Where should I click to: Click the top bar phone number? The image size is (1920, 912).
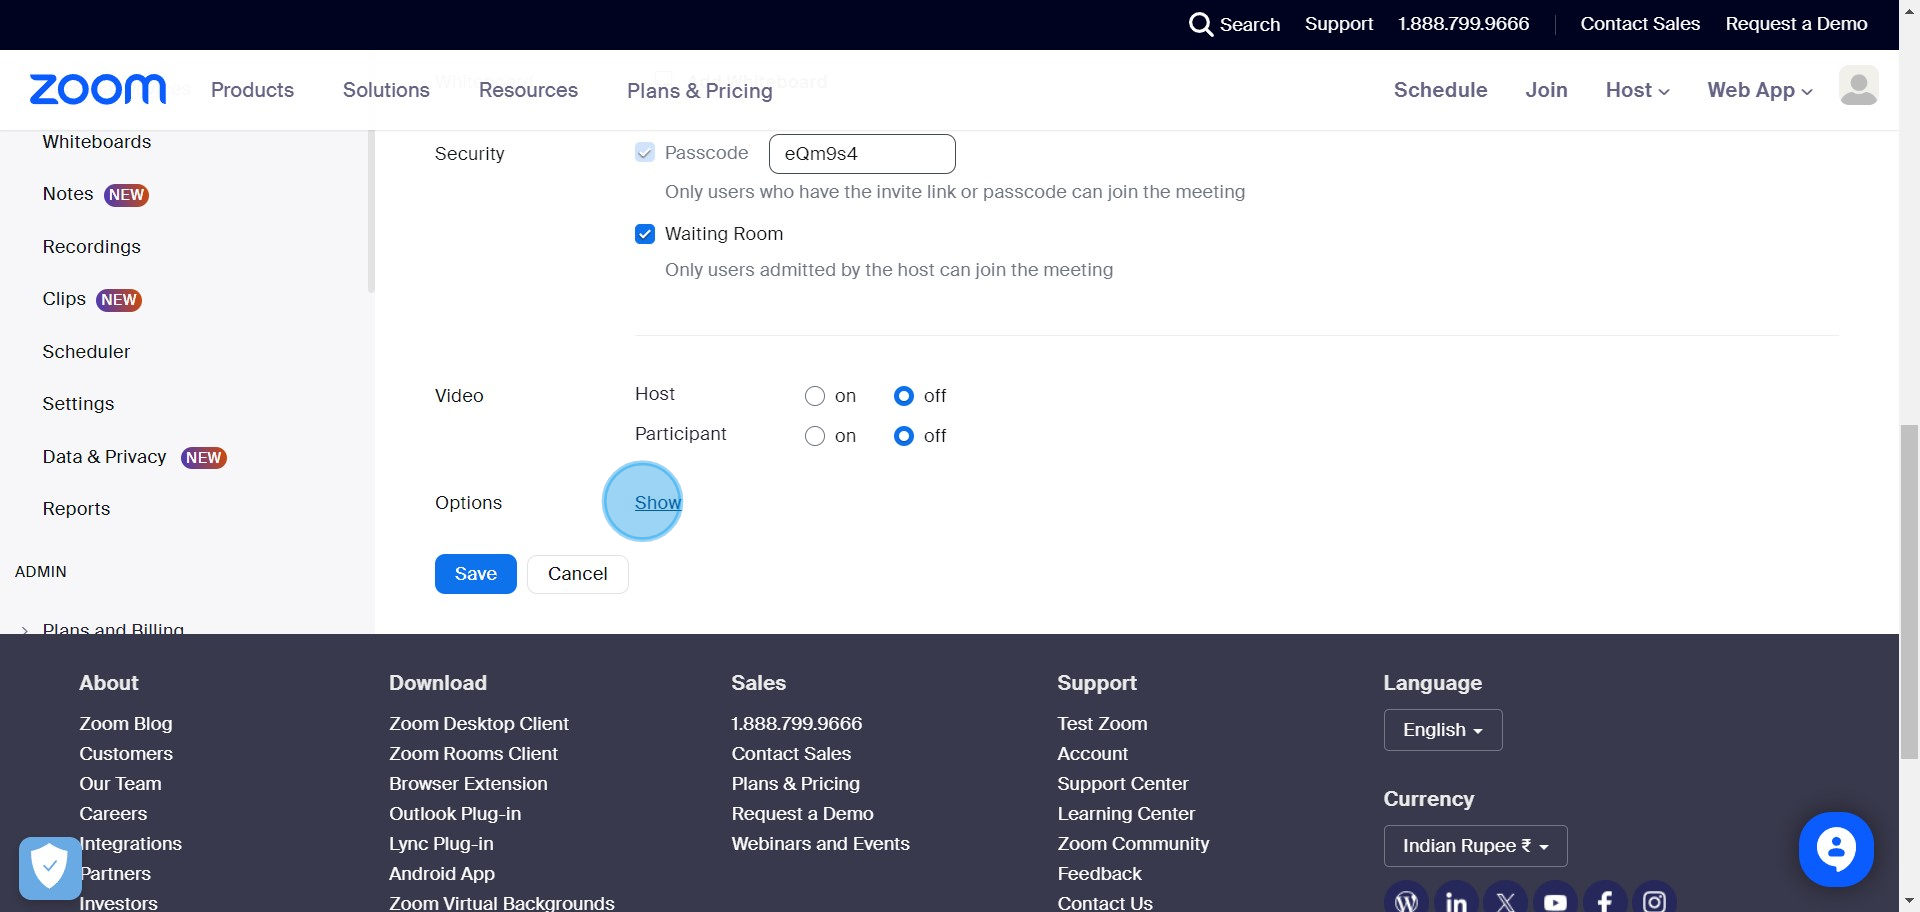[x=1463, y=24]
